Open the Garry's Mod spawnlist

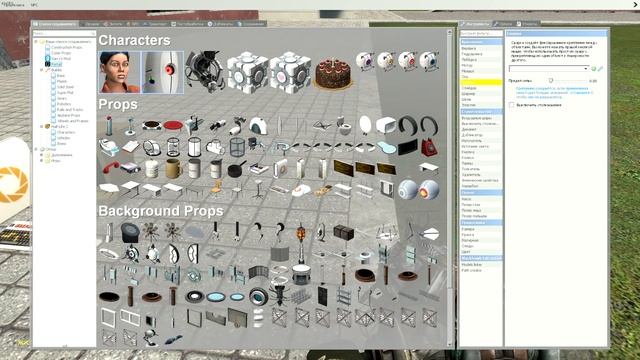[61, 59]
